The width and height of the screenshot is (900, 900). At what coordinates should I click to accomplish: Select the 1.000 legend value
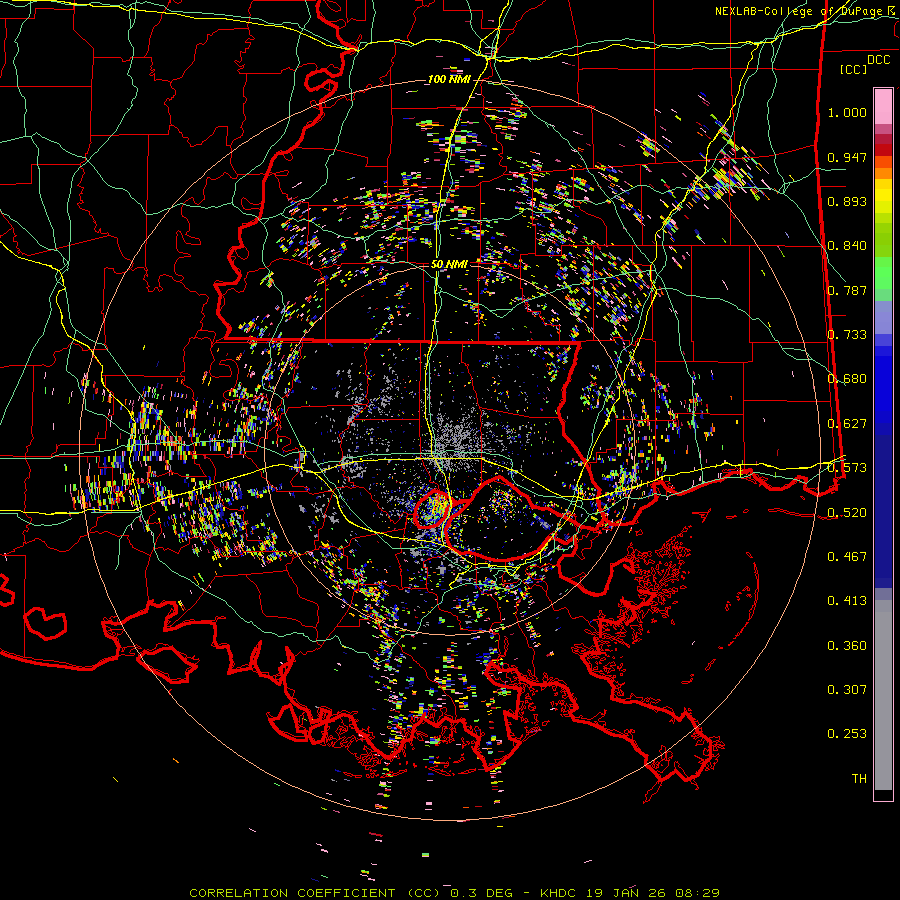click(x=847, y=112)
